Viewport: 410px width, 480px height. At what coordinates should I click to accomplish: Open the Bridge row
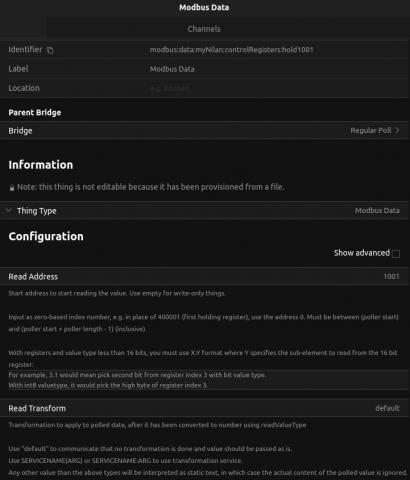[205, 131]
